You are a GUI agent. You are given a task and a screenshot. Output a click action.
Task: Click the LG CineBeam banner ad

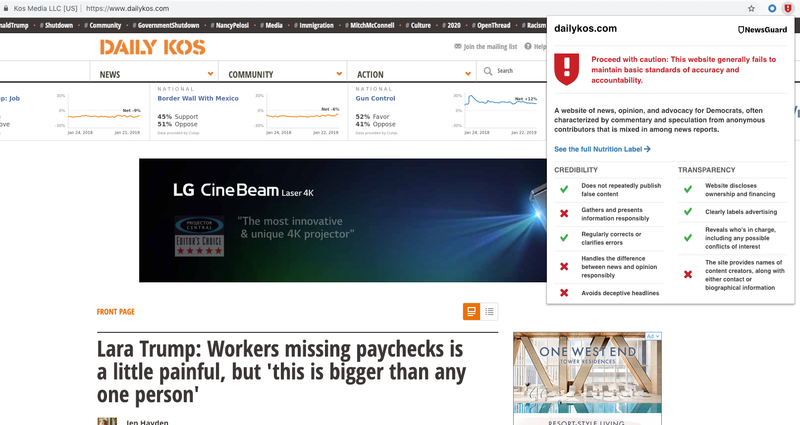tap(342, 220)
